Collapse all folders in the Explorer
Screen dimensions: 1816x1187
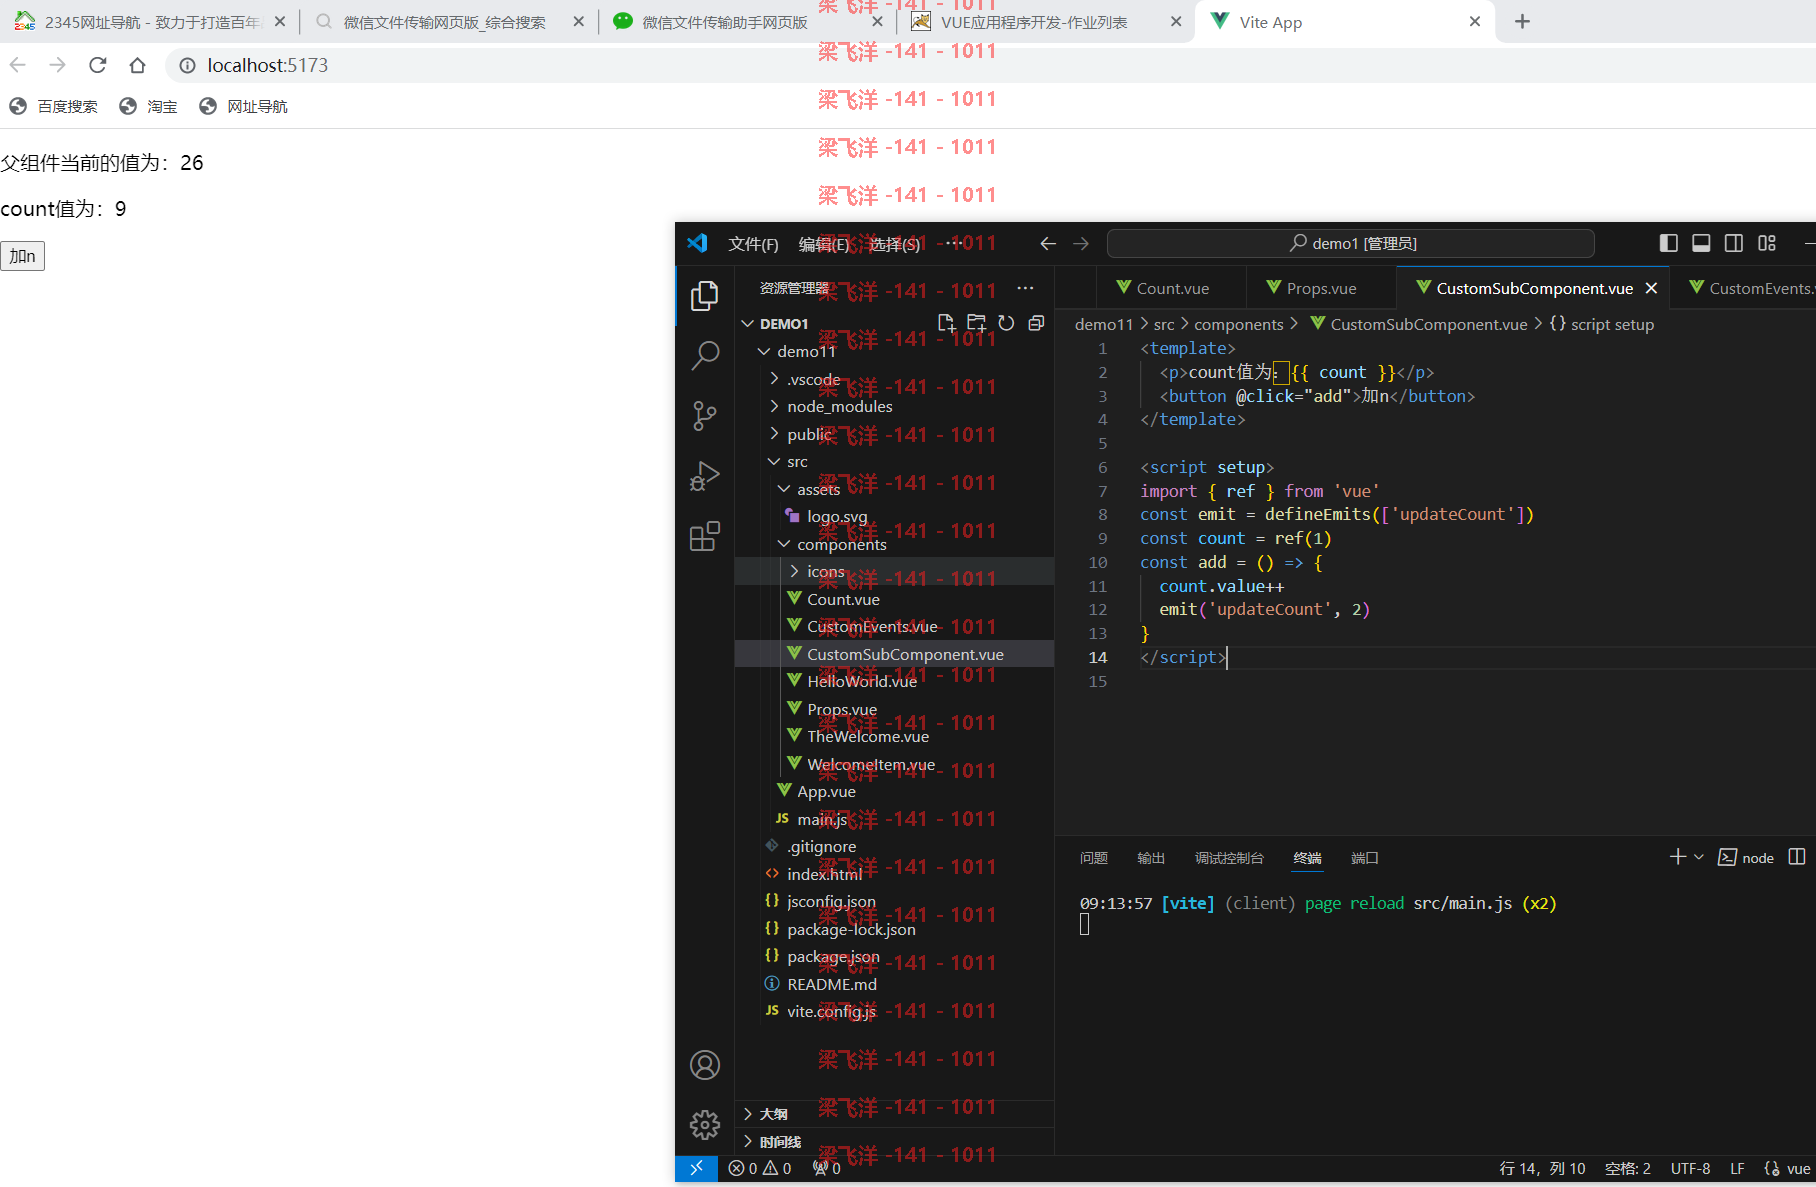click(x=1037, y=323)
